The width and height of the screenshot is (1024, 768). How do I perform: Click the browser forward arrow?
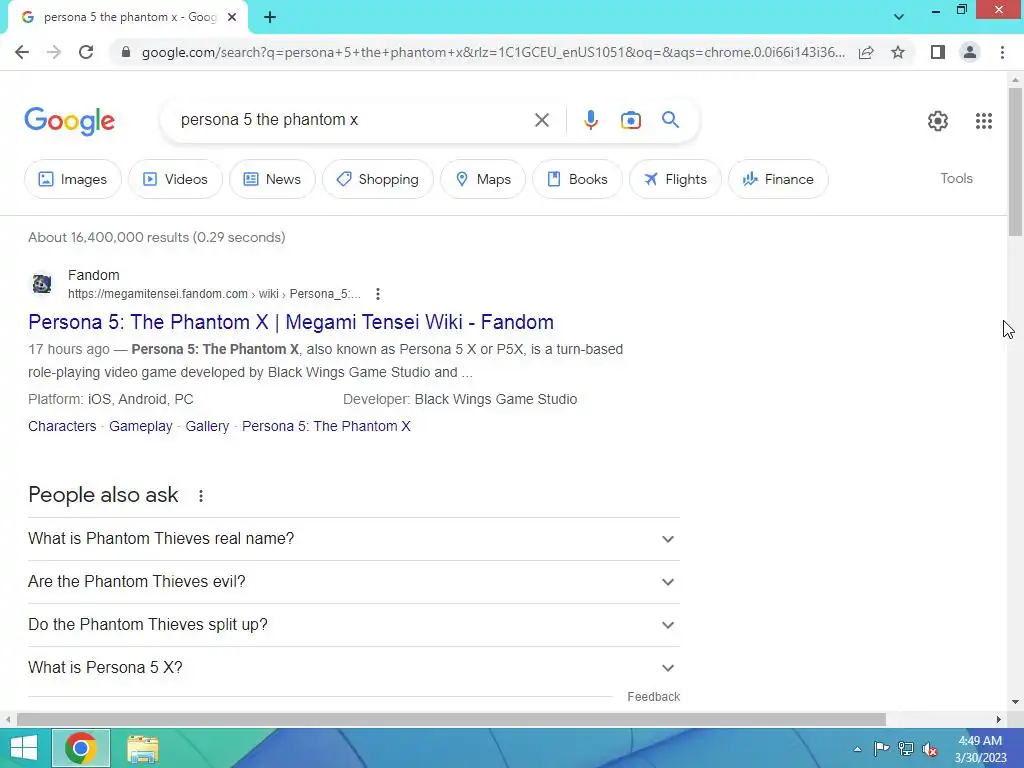pyautogui.click(x=54, y=52)
